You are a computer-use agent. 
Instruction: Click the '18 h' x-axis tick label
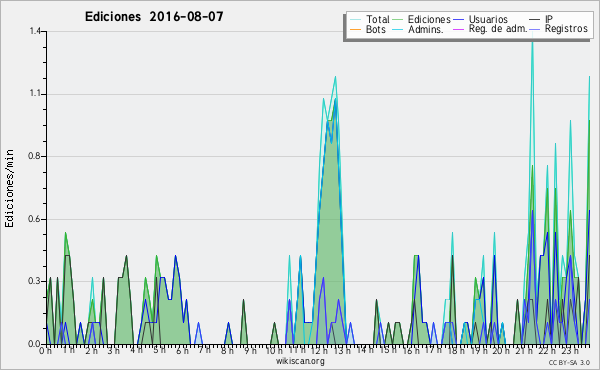(456, 350)
